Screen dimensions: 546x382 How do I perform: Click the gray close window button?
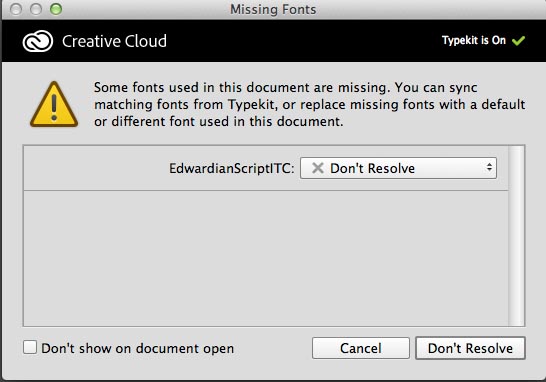pyautogui.click(x=16, y=9)
